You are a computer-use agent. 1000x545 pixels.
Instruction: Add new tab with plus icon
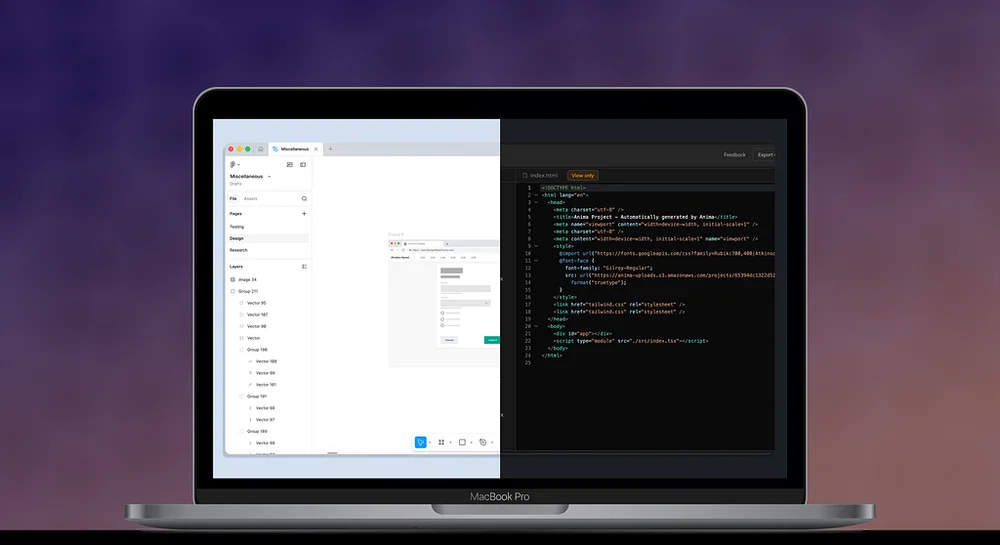(x=330, y=149)
